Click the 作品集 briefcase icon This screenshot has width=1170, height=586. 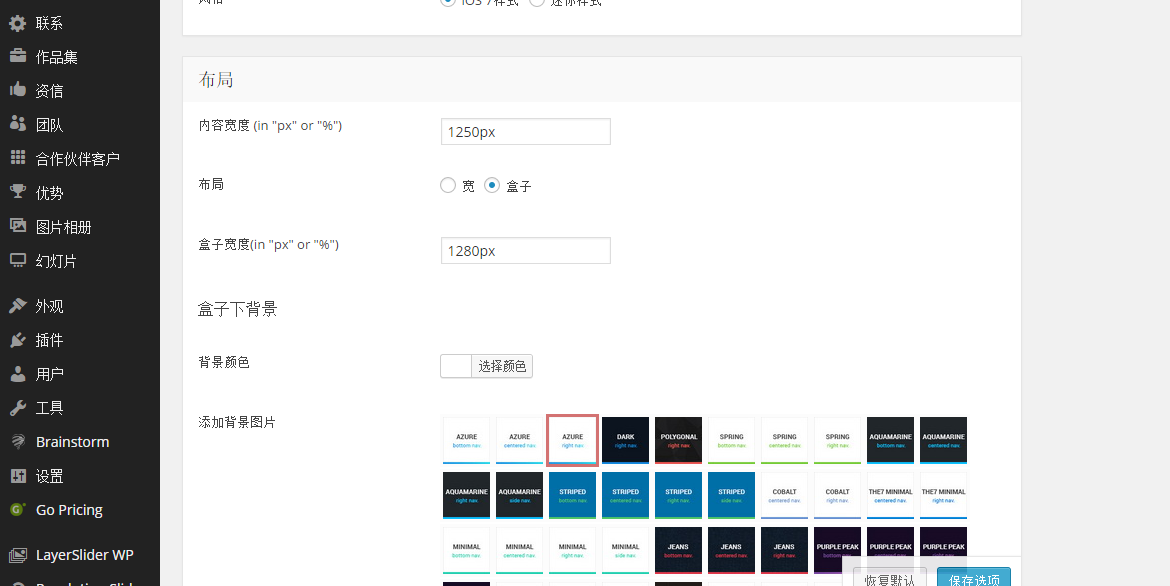(x=17, y=57)
